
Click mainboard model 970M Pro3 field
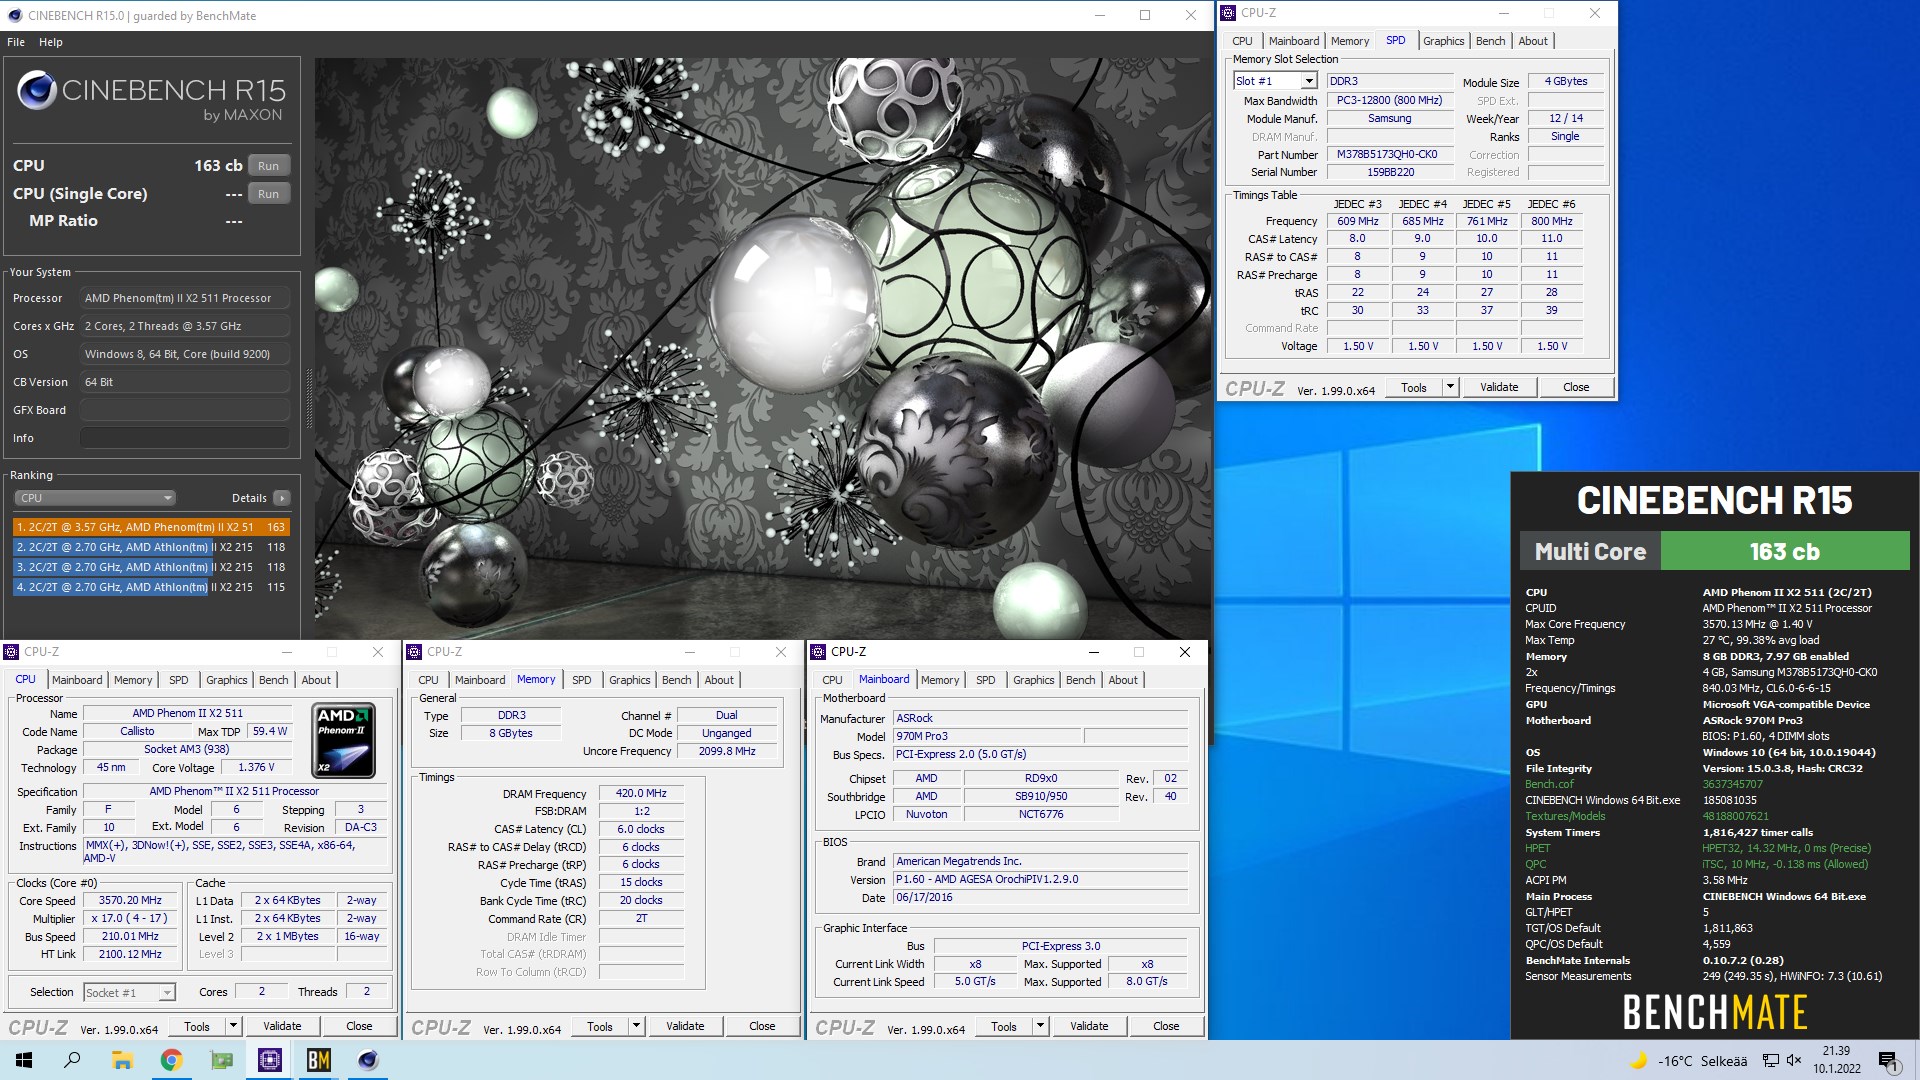coord(987,736)
